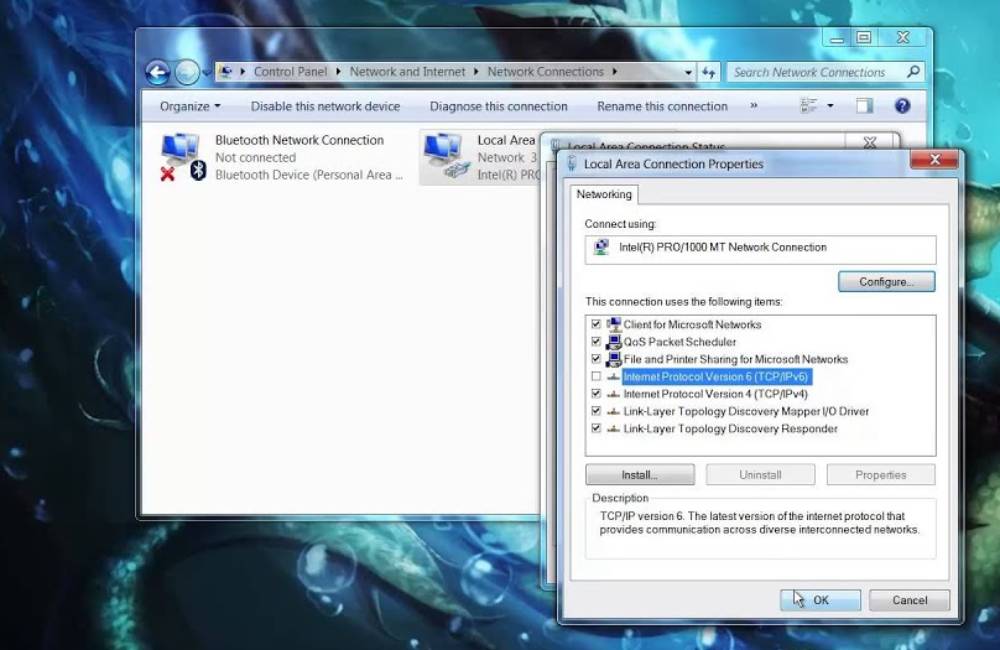The width and height of the screenshot is (1000, 650).
Task: Click the Properties button under the items list
Action: tap(881, 475)
